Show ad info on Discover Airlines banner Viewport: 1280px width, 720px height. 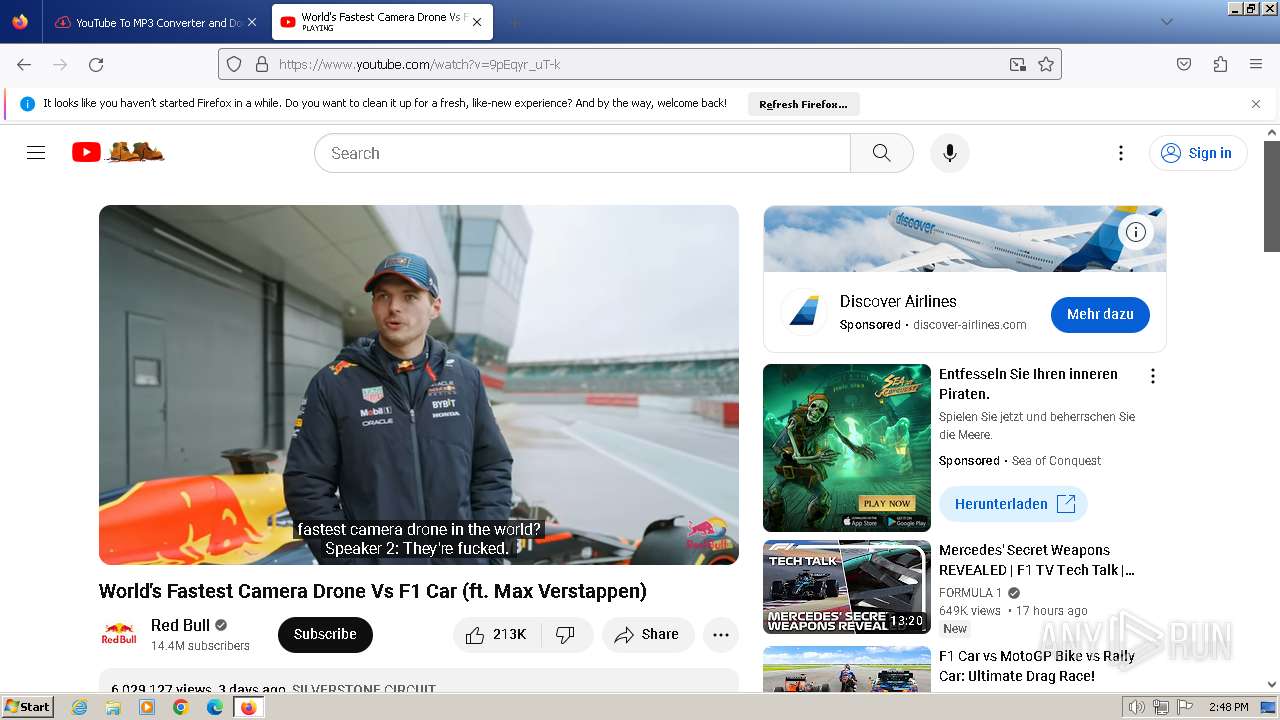coord(1136,232)
